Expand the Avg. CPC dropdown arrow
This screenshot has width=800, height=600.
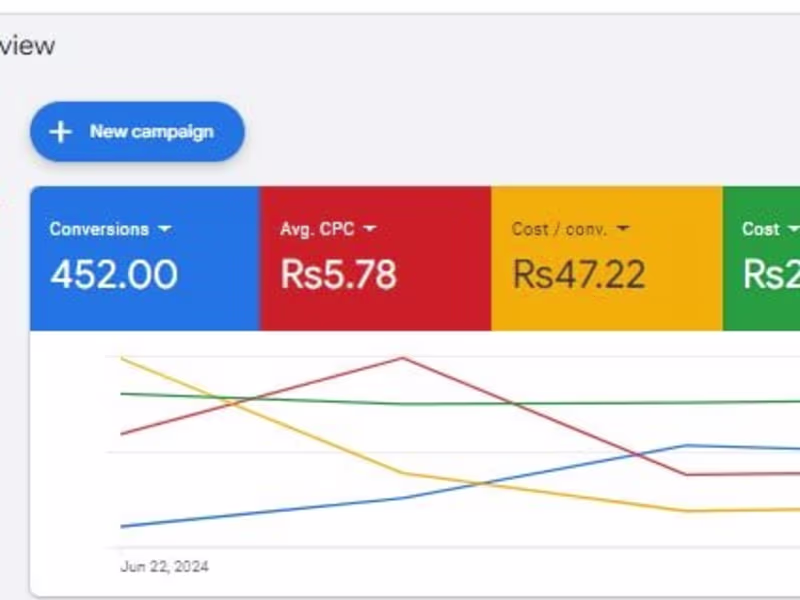coord(369,229)
